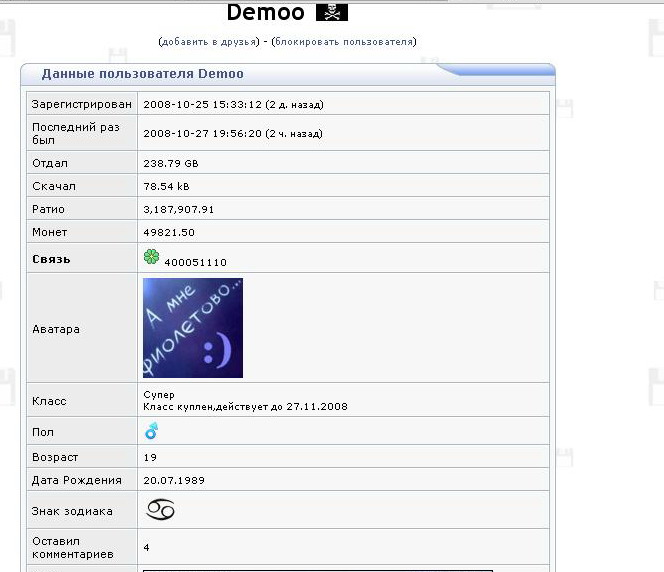Click the 'Отдал' row label
Viewport: 664px width, 572px height.
click(50, 163)
